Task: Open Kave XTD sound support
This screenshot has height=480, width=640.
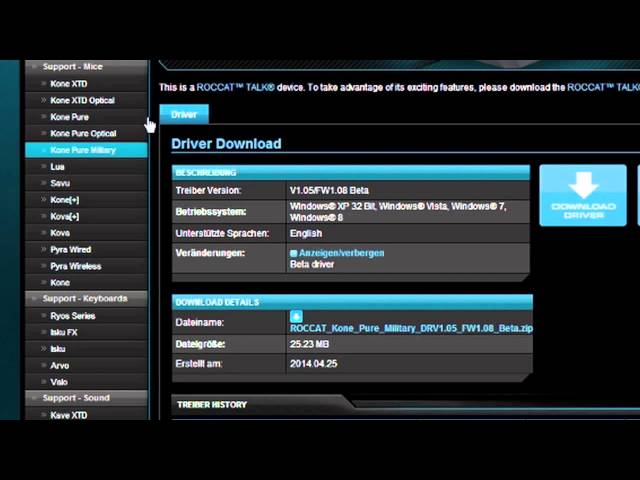Action: click(x=86, y=414)
